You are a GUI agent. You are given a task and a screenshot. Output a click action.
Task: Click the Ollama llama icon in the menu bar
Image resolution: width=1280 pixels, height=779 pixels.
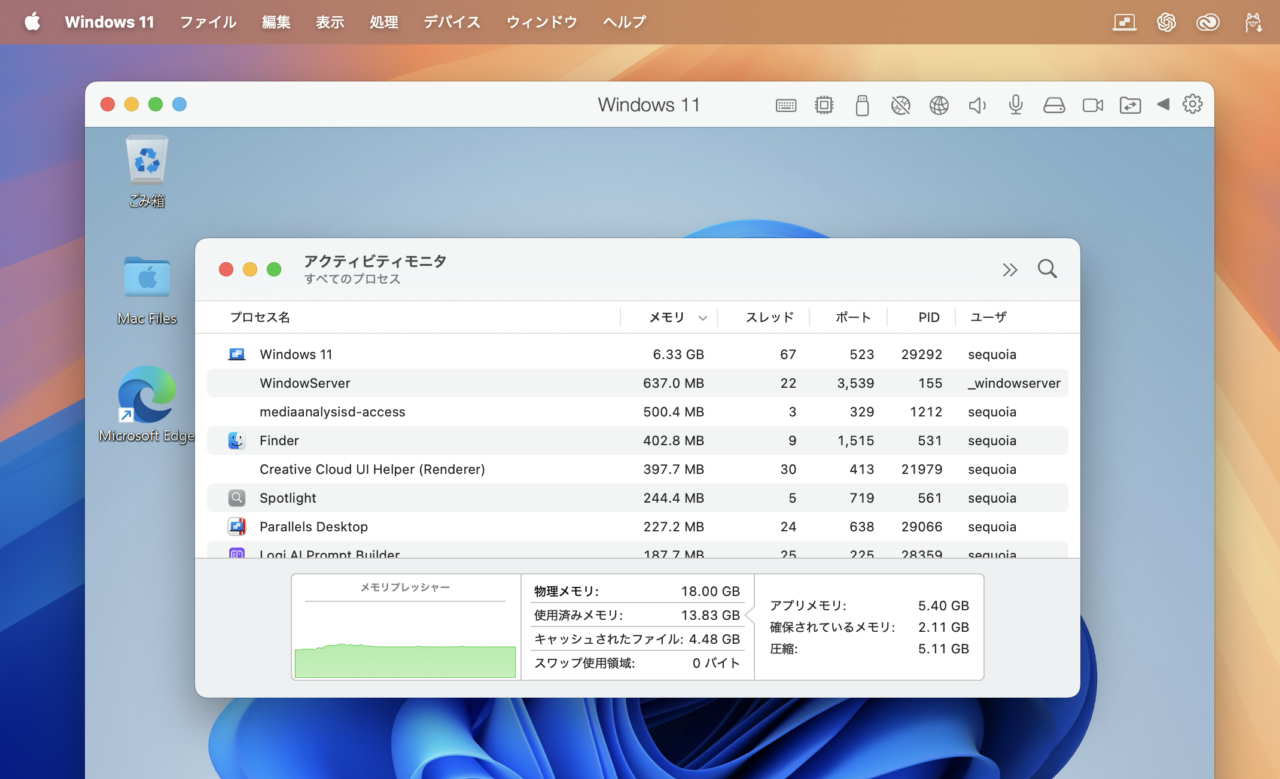tap(1252, 22)
